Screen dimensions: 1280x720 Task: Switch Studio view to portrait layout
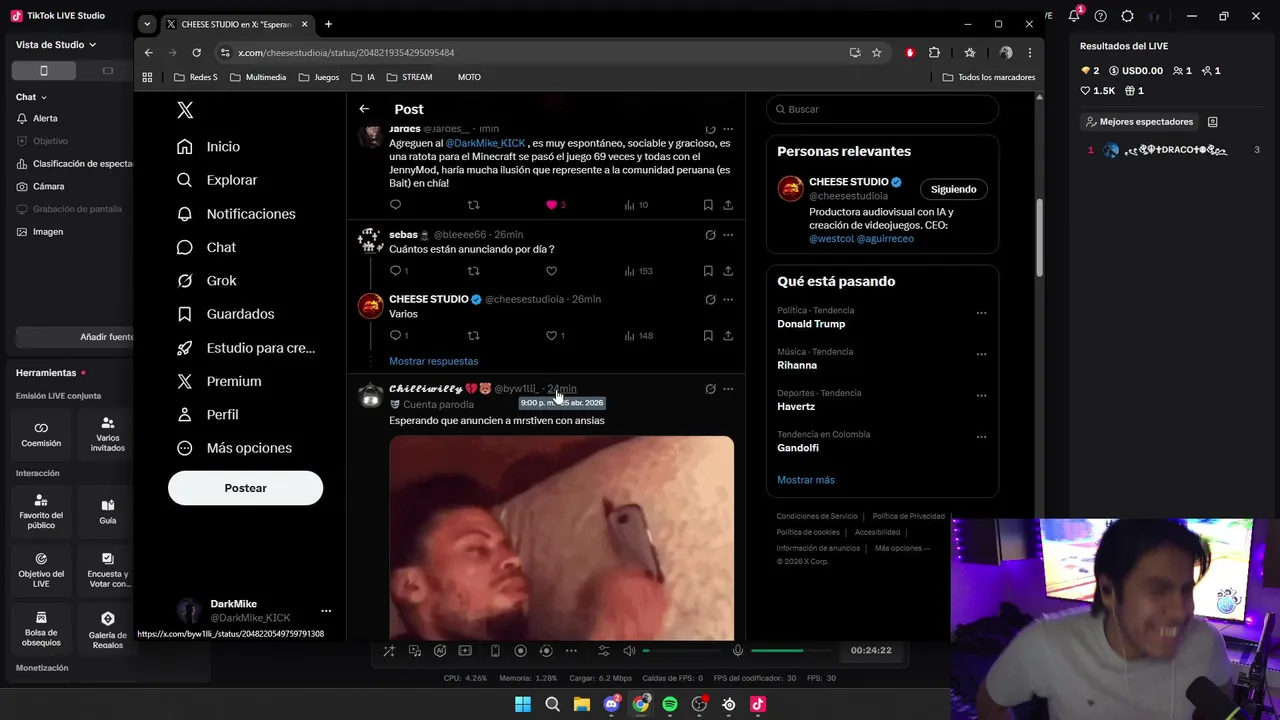coord(43,70)
